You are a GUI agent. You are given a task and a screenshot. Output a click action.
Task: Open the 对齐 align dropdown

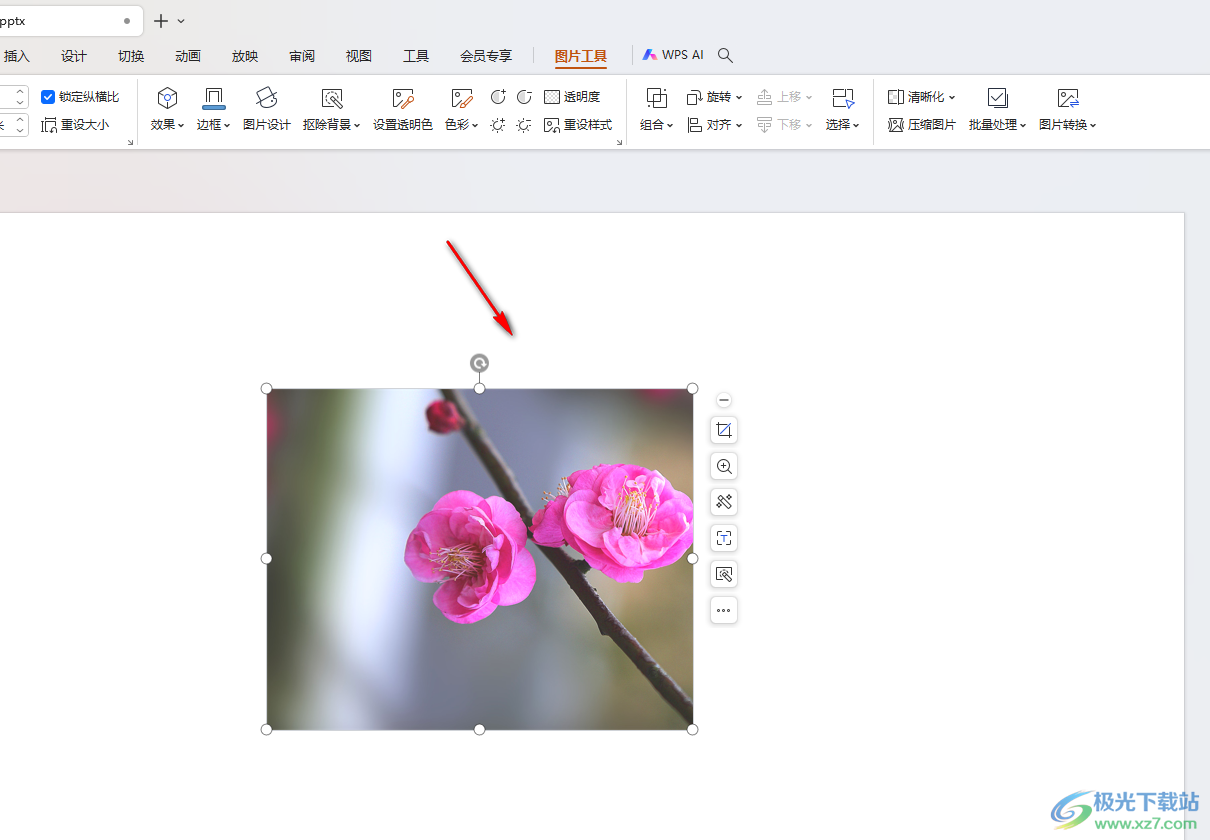(715, 125)
